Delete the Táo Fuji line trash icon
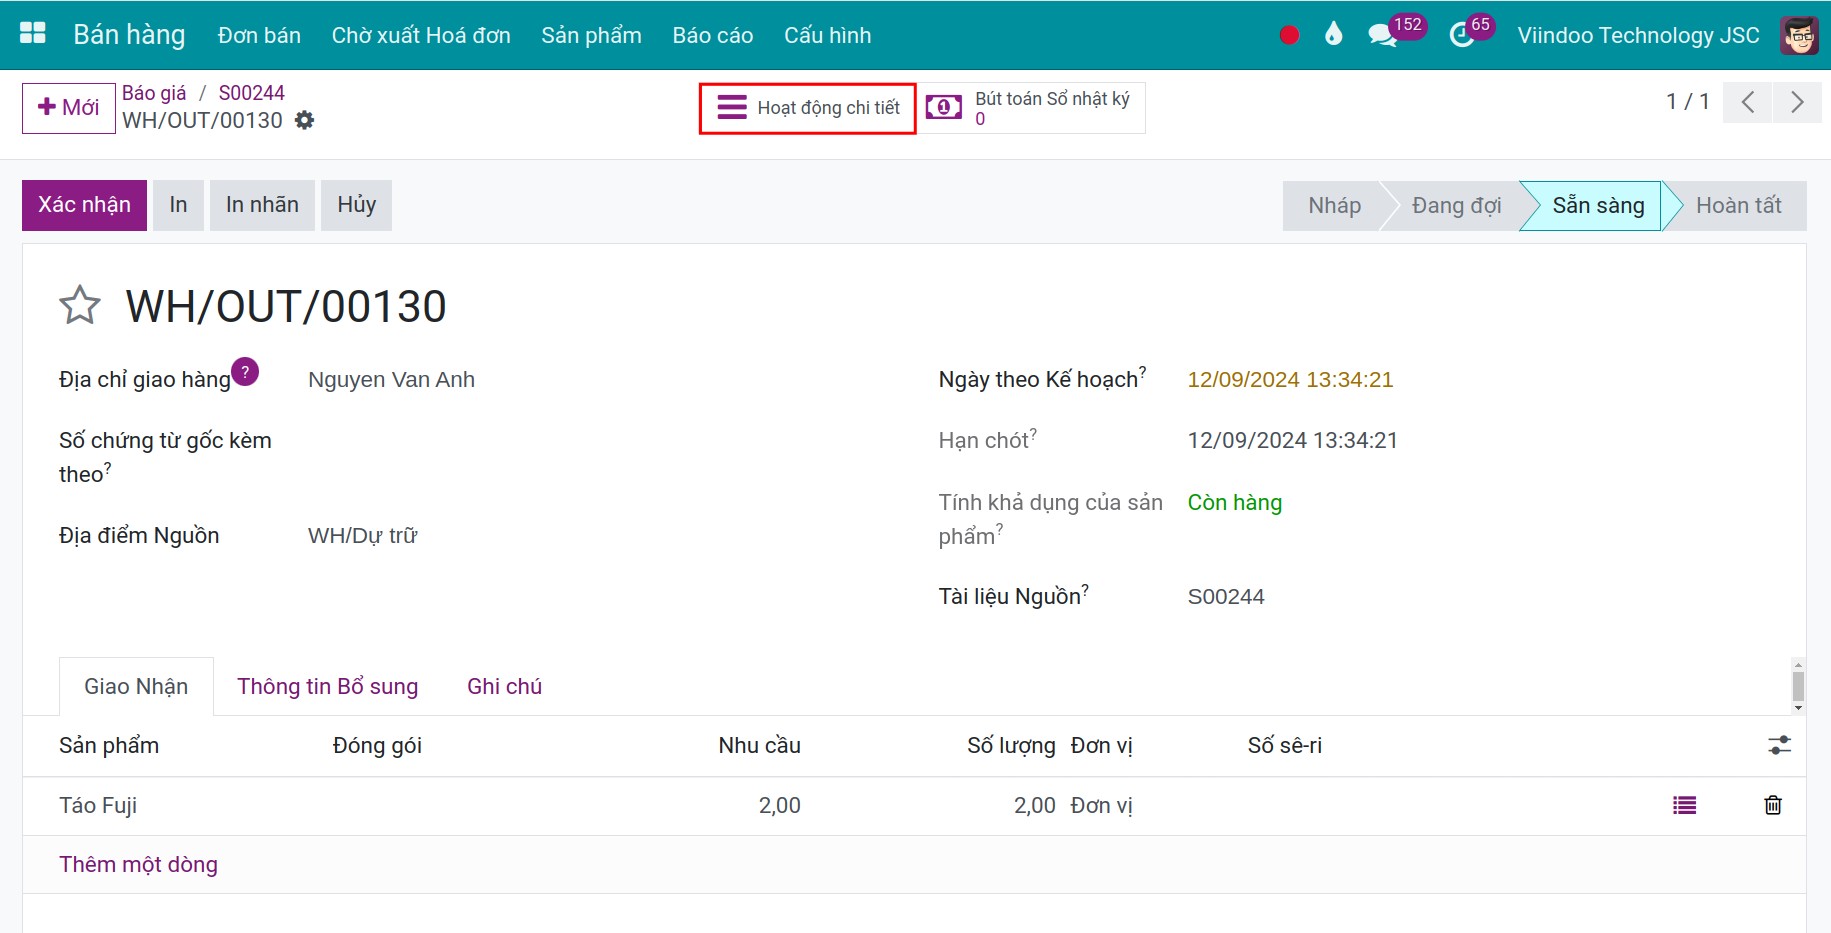This screenshot has width=1831, height=933. point(1773,805)
